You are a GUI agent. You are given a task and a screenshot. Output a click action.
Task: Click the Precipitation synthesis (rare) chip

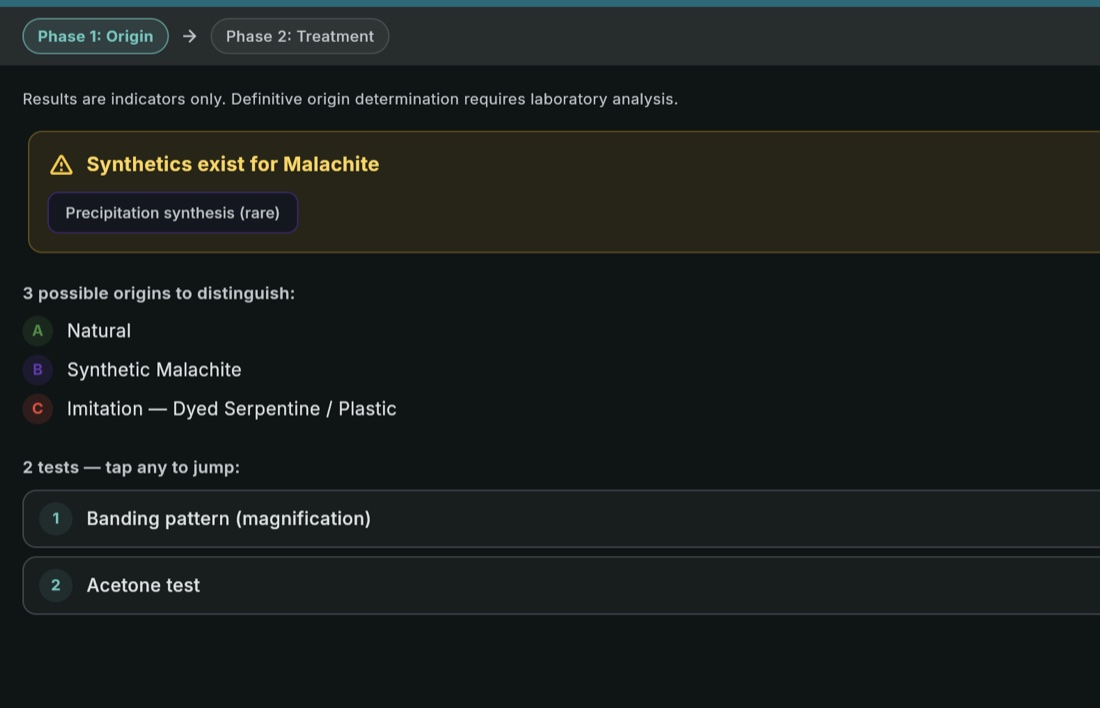pos(172,212)
